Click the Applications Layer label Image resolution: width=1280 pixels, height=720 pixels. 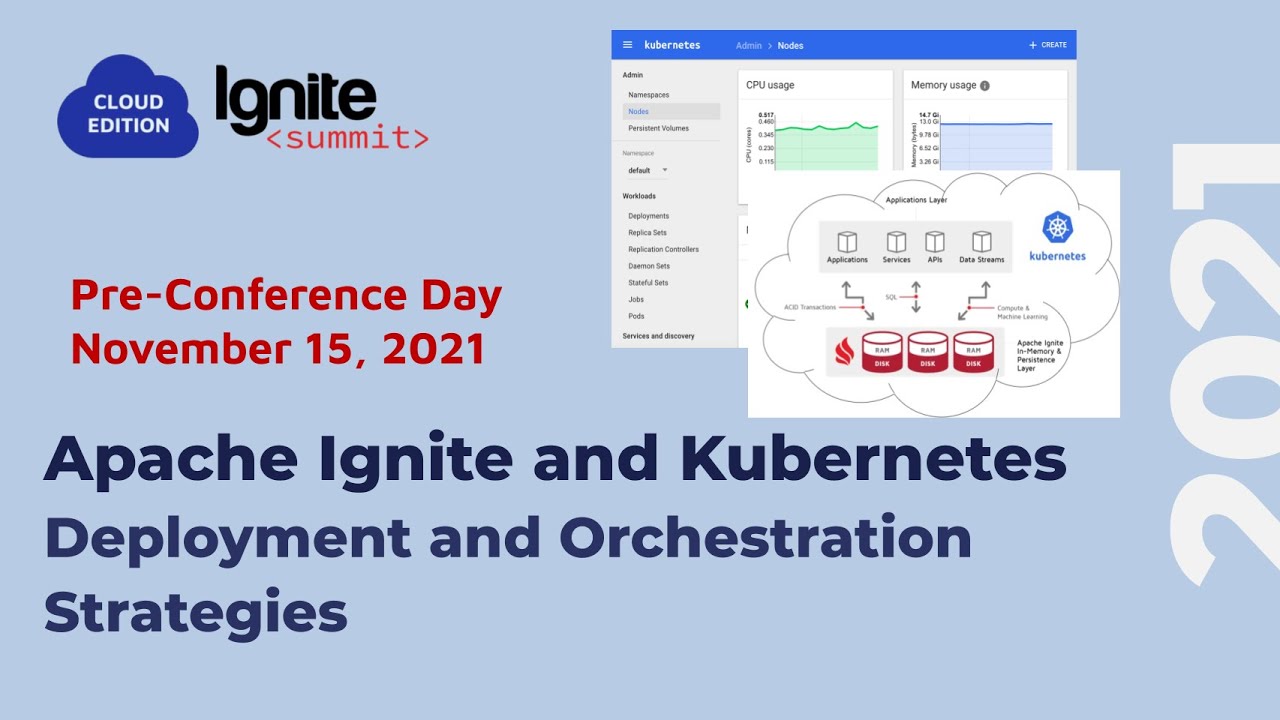click(x=916, y=200)
